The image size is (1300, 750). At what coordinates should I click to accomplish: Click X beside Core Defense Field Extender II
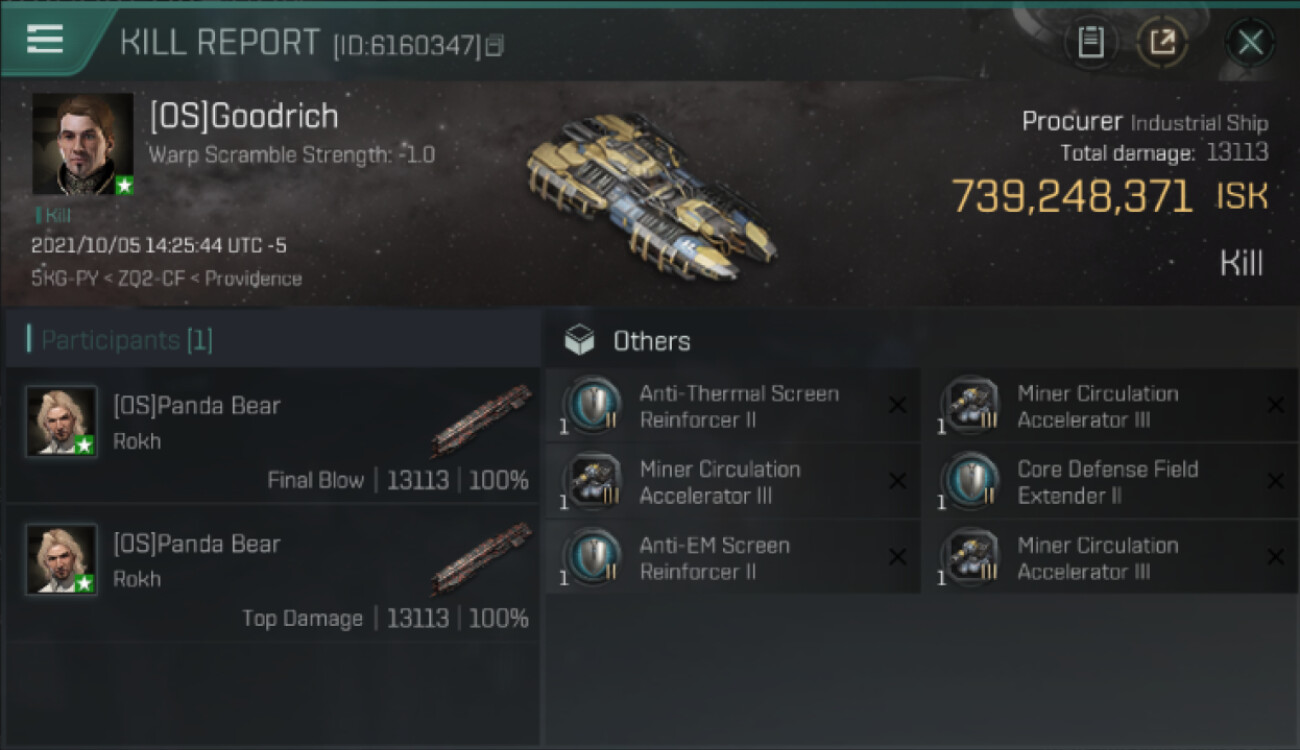pyautogui.click(x=1275, y=481)
